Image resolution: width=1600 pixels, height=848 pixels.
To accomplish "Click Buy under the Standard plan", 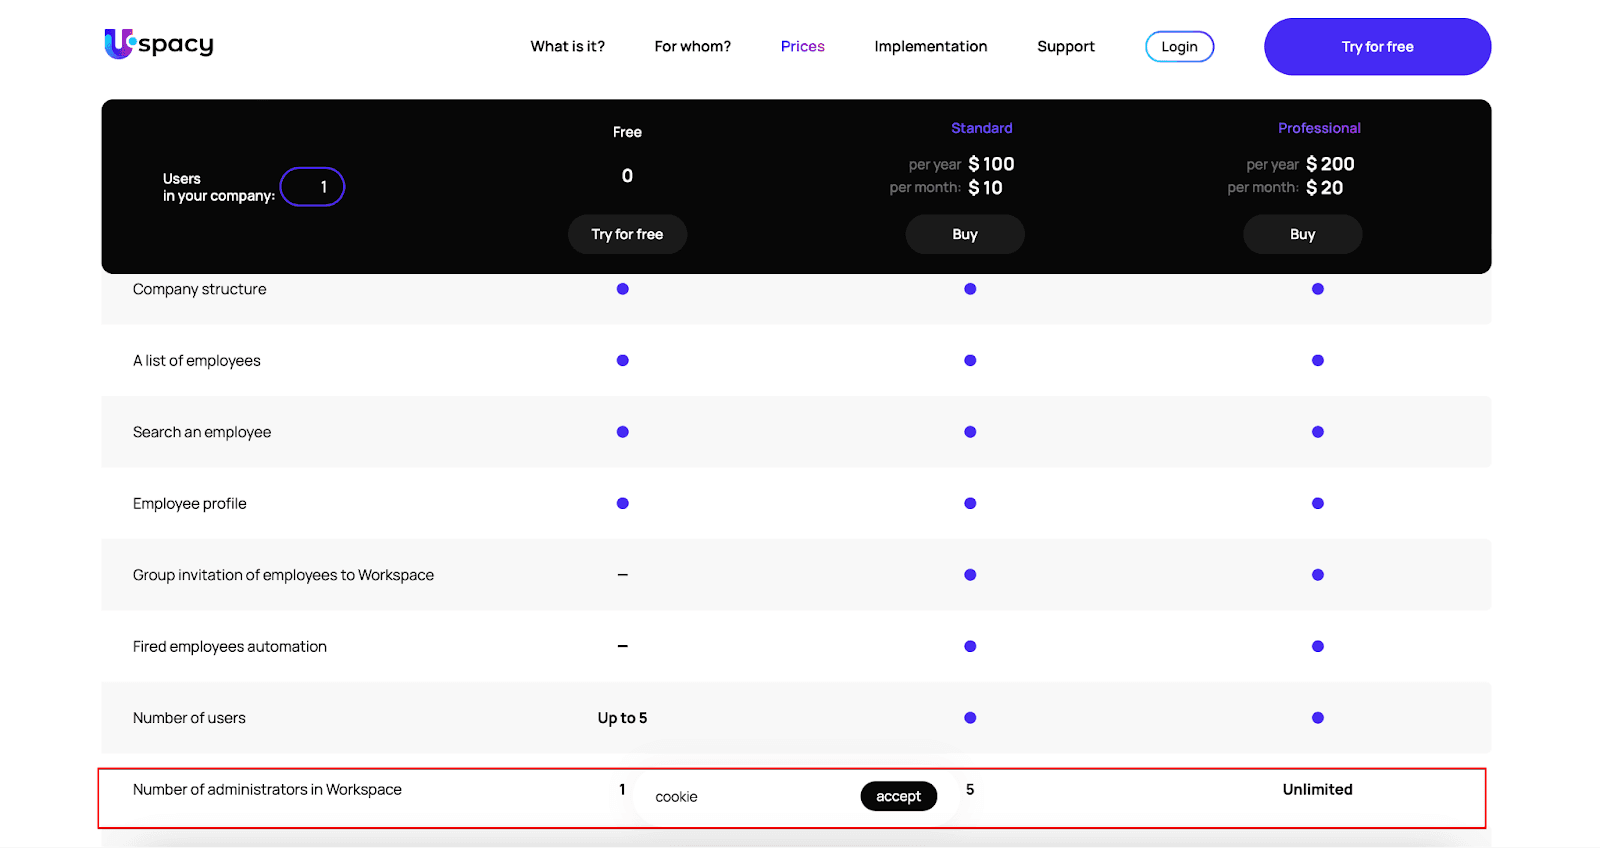I will click(964, 234).
